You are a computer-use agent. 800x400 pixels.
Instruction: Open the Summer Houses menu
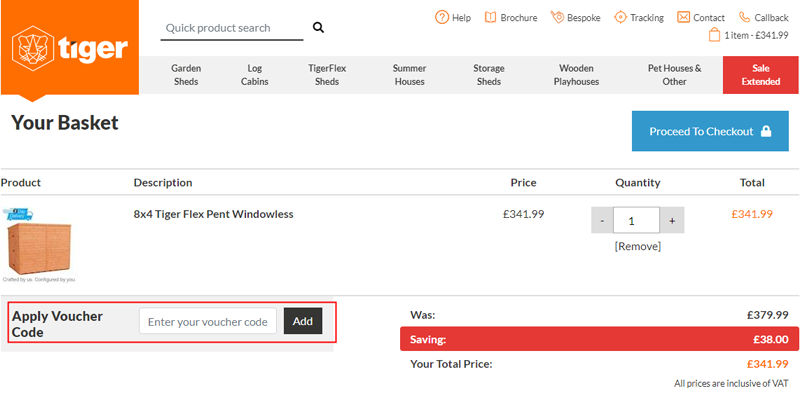(409, 75)
